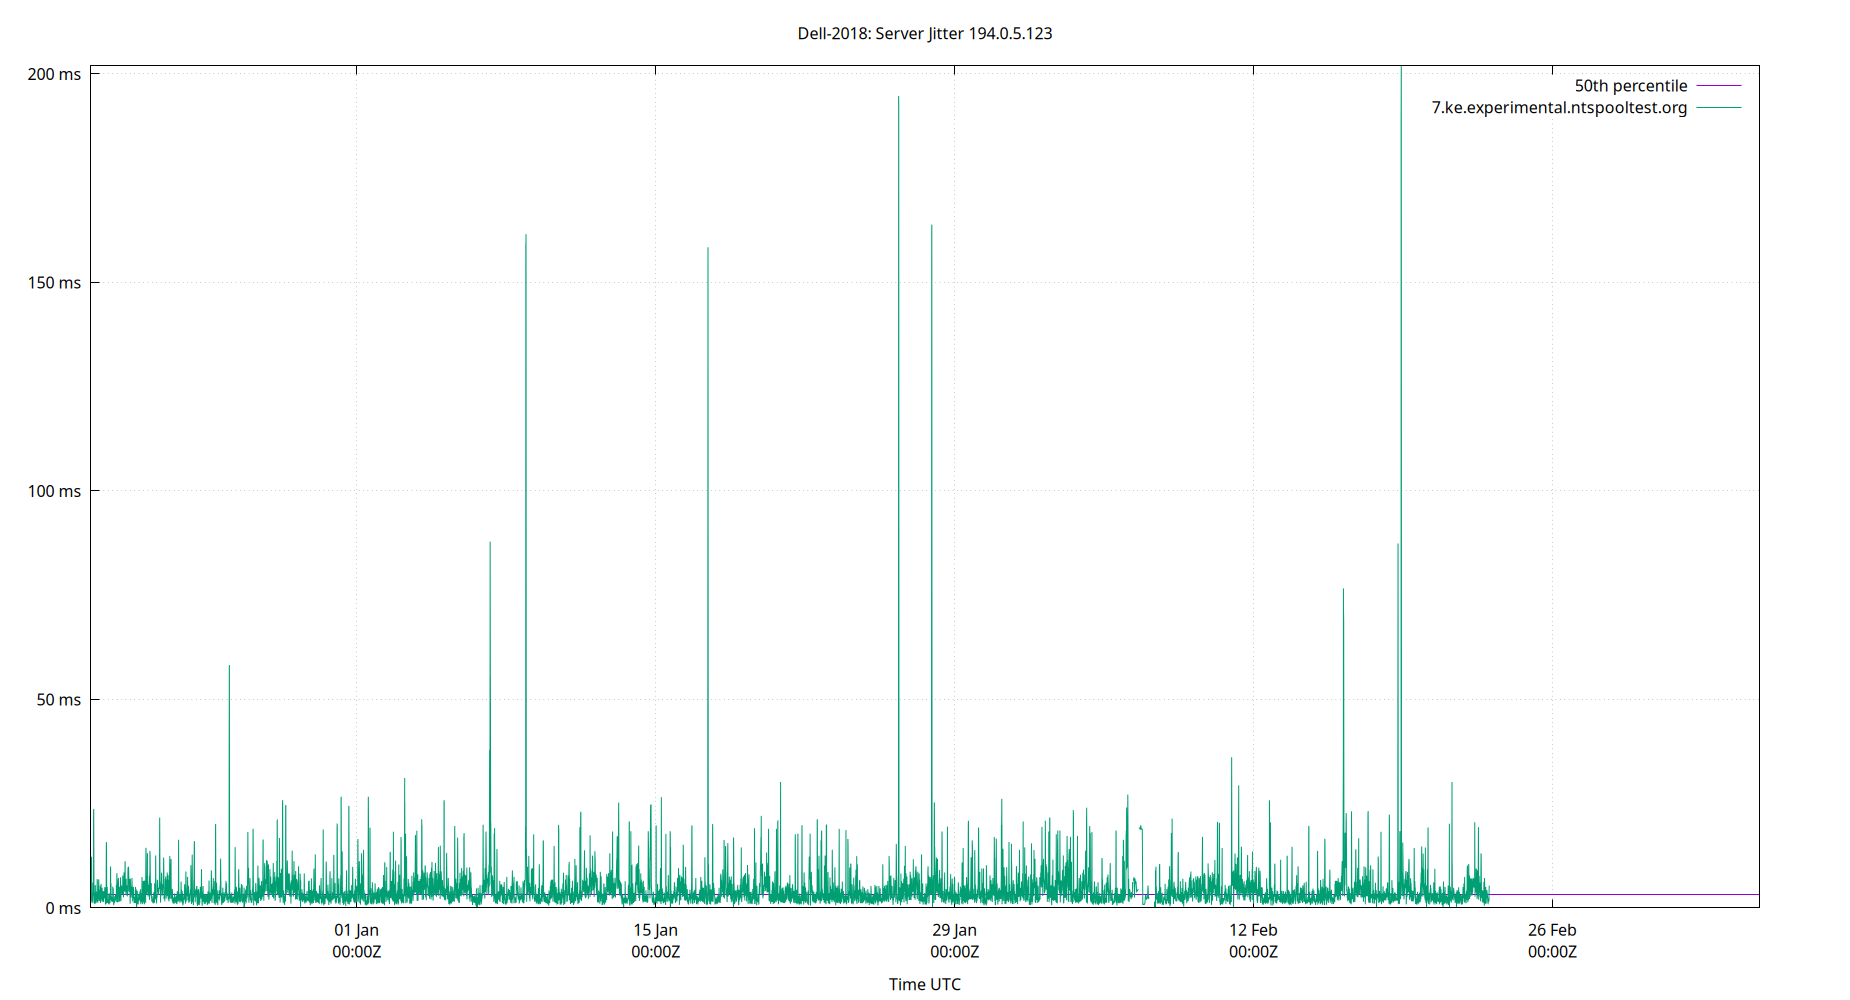Select the 29 Jan axis tick label
Viewport: 1850px width, 1000px height.
pyautogui.click(x=953, y=930)
